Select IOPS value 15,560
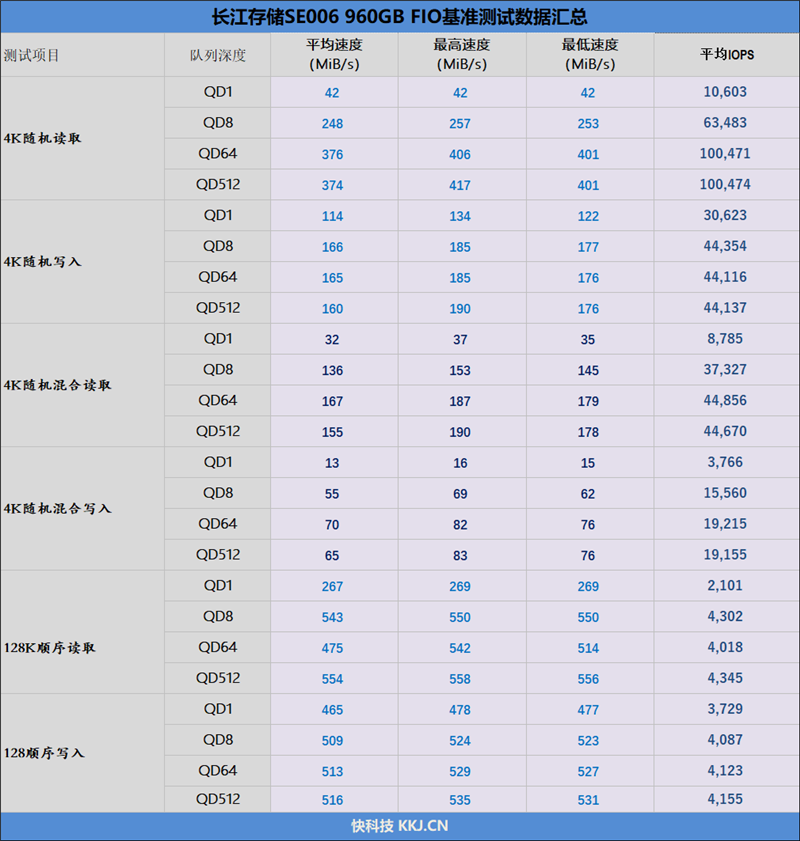This screenshot has width=800, height=841. (x=725, y=493)
